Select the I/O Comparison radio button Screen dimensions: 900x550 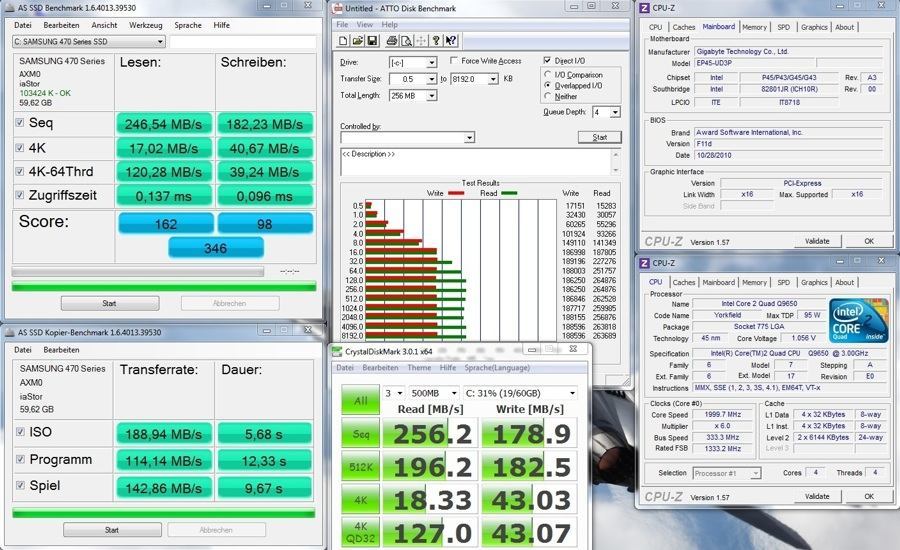548,75
